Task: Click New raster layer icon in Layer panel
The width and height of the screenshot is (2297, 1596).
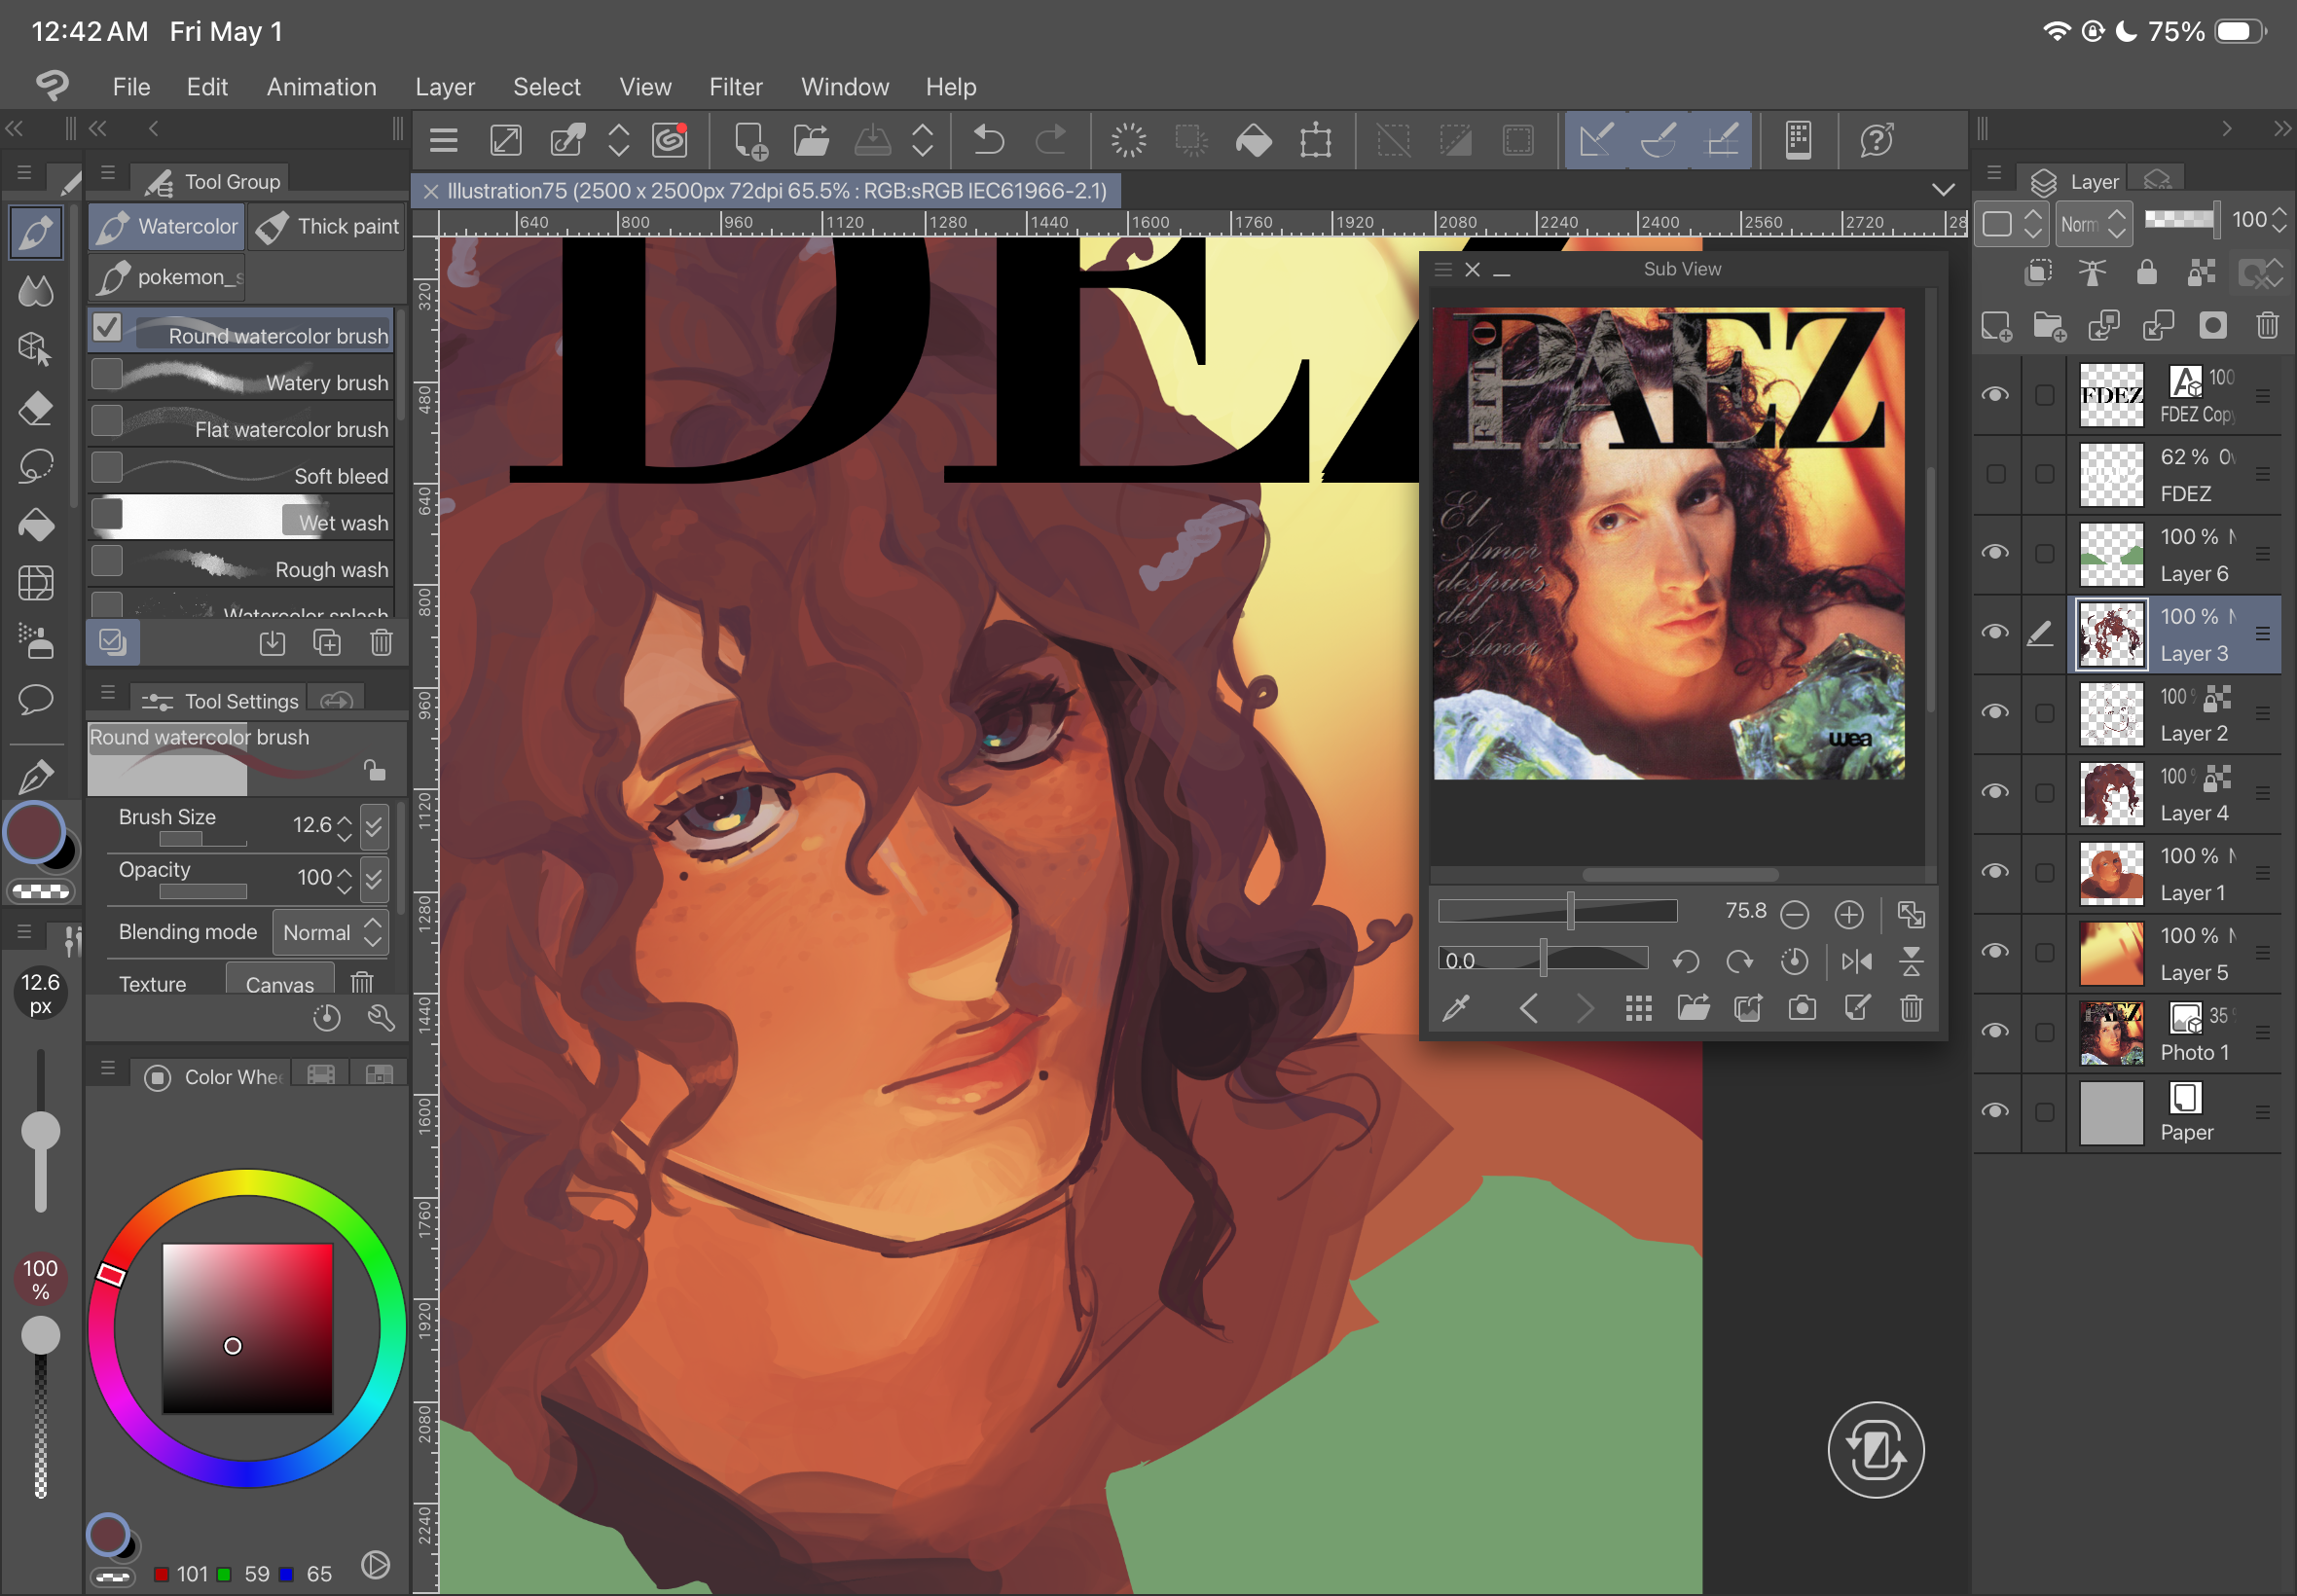Action: tap(1996, 326)
